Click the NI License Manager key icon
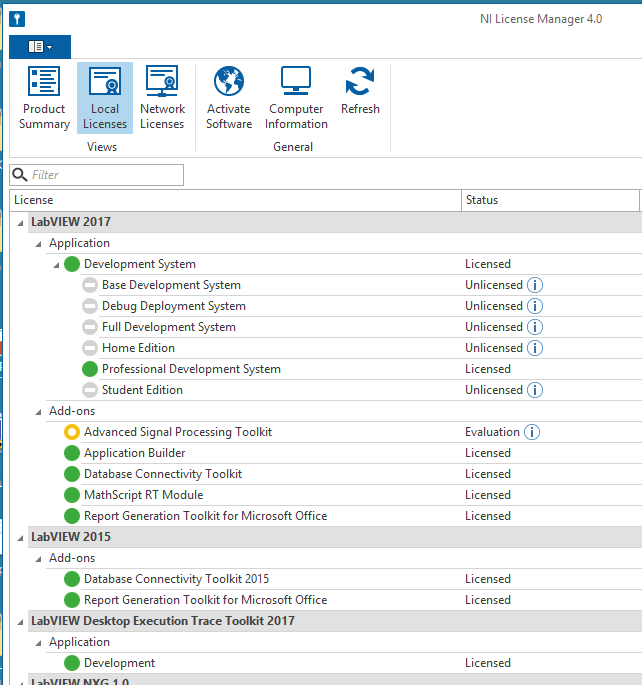Viewport: 642px width, 685px height. click(x=17, y=19)
